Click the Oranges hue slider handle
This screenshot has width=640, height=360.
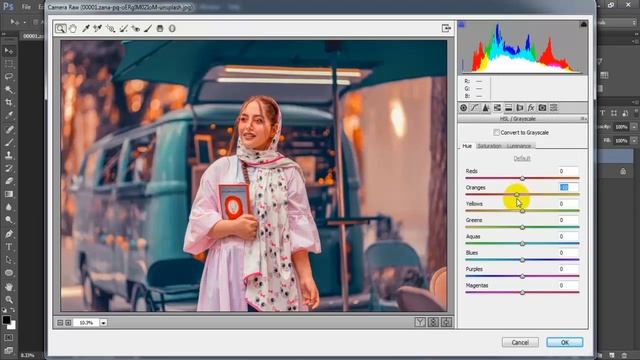point(517,195)
